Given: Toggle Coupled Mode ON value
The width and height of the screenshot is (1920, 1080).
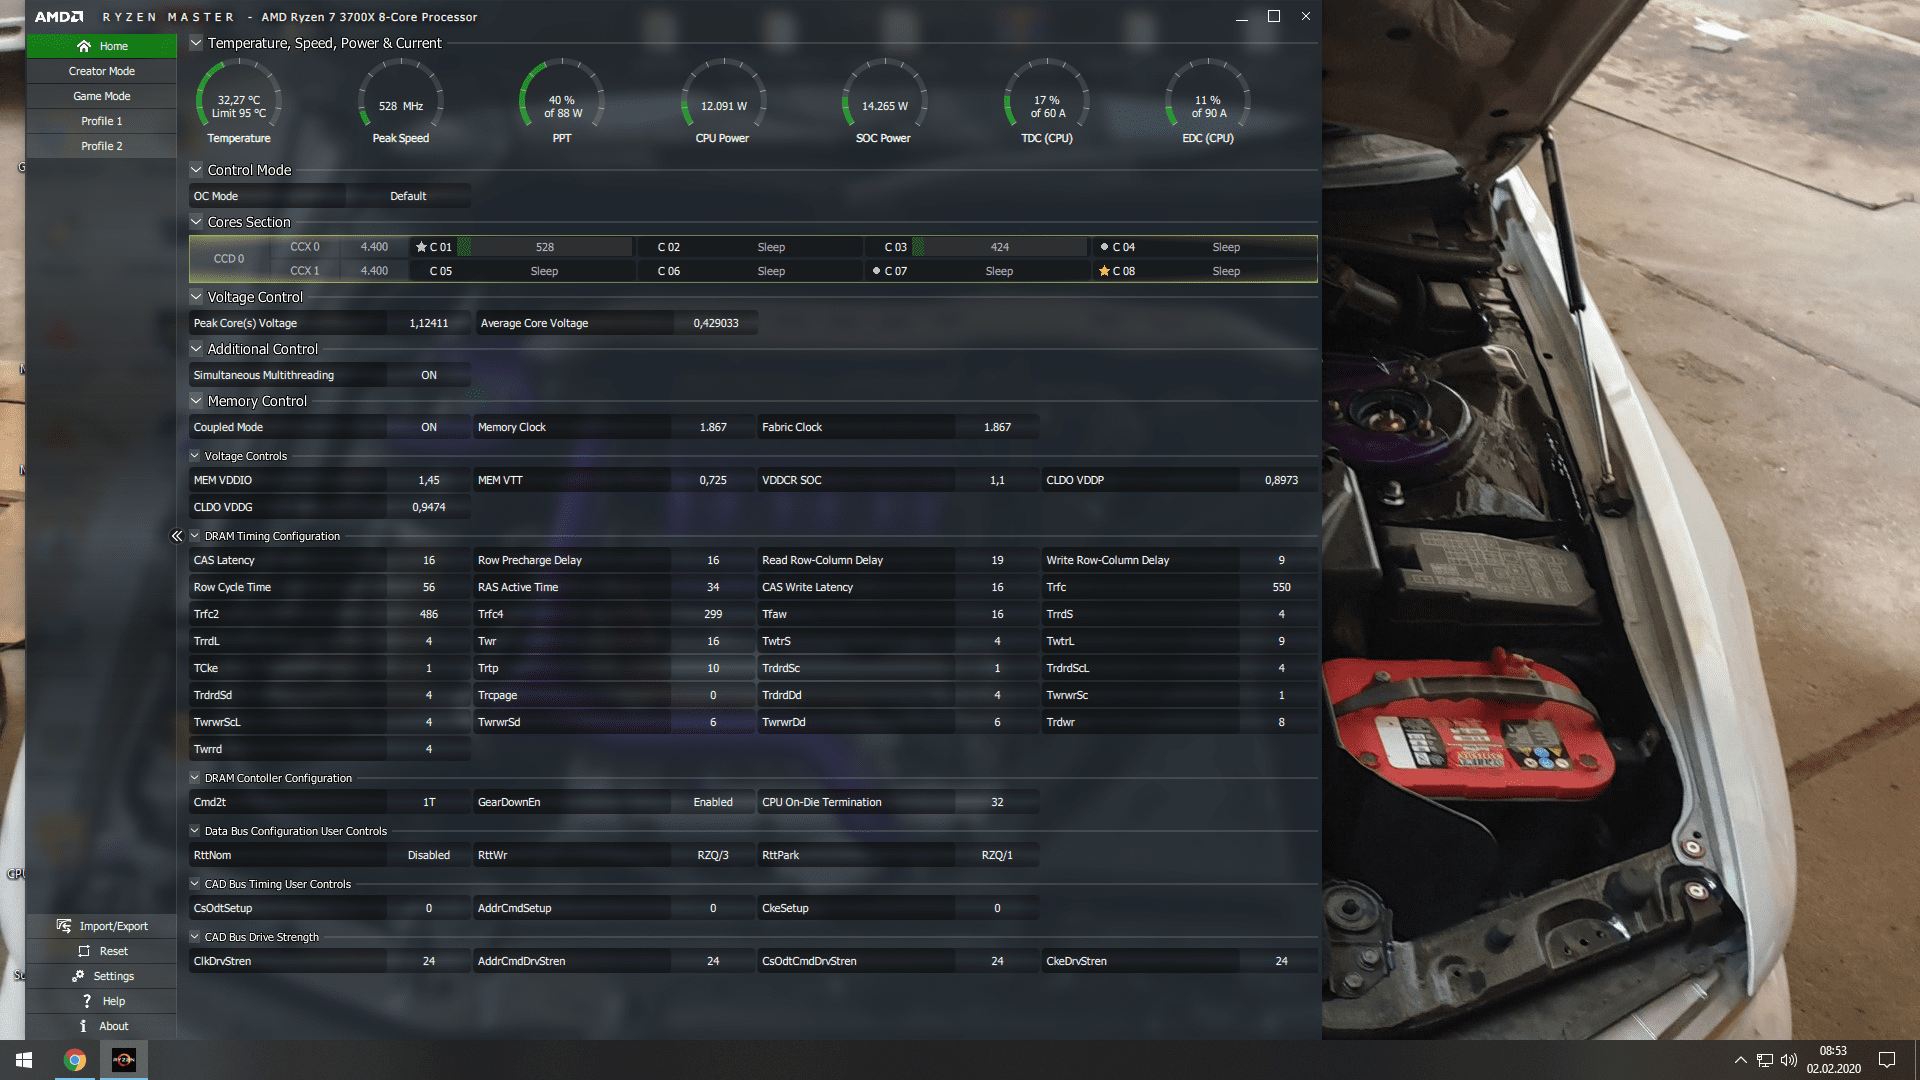Looking at the screenshot, I should coord(429,427).
